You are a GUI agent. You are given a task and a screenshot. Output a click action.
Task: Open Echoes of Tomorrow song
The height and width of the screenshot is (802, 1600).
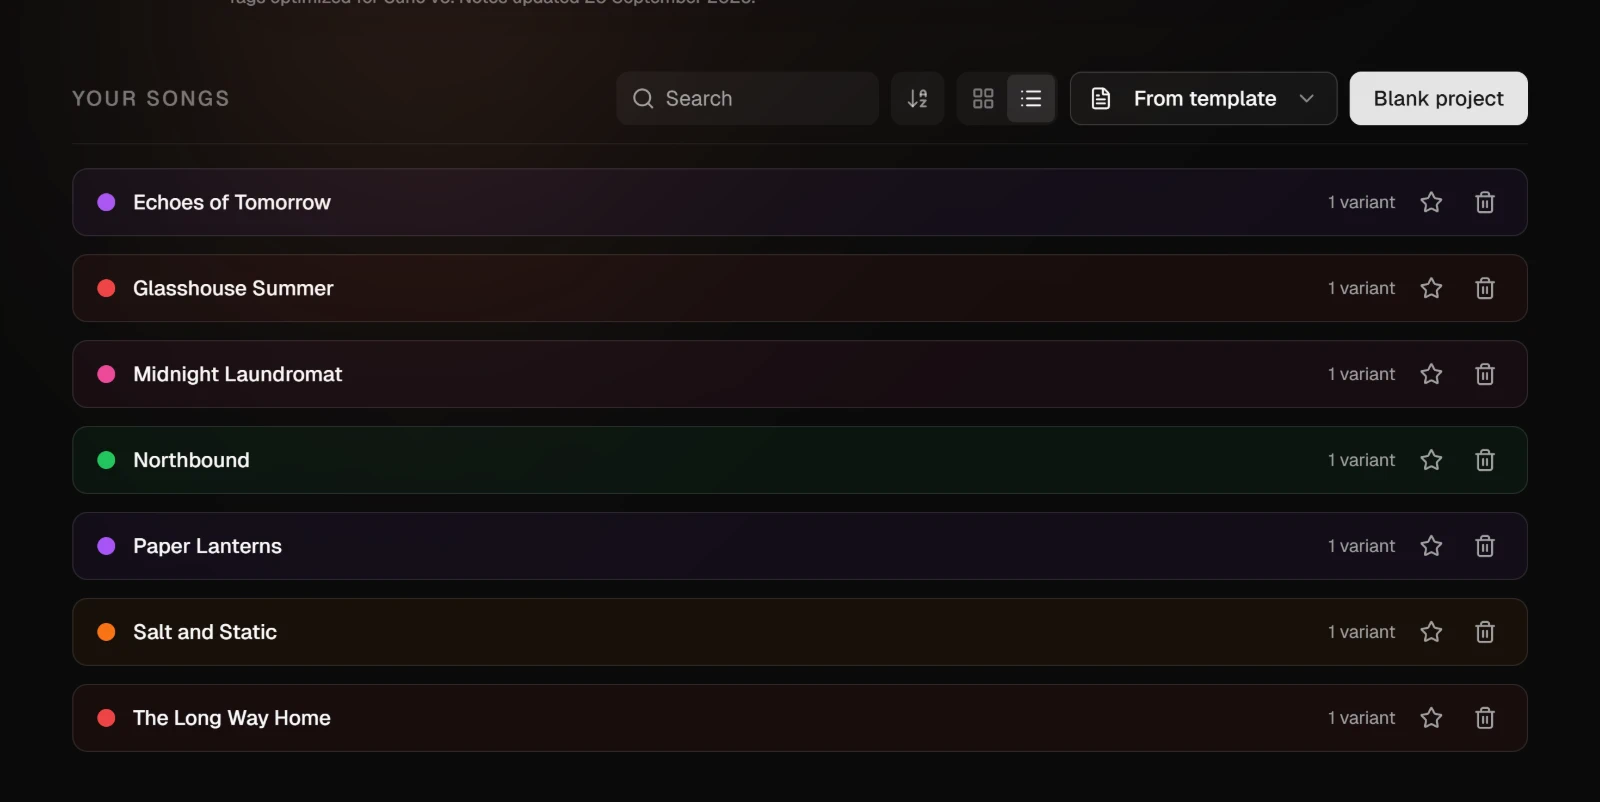click(799, 202)
